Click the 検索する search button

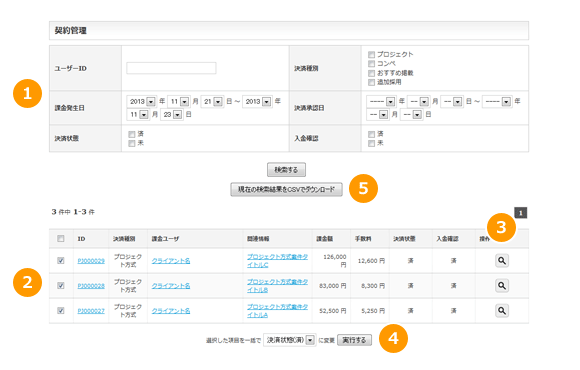coord(286,170)
